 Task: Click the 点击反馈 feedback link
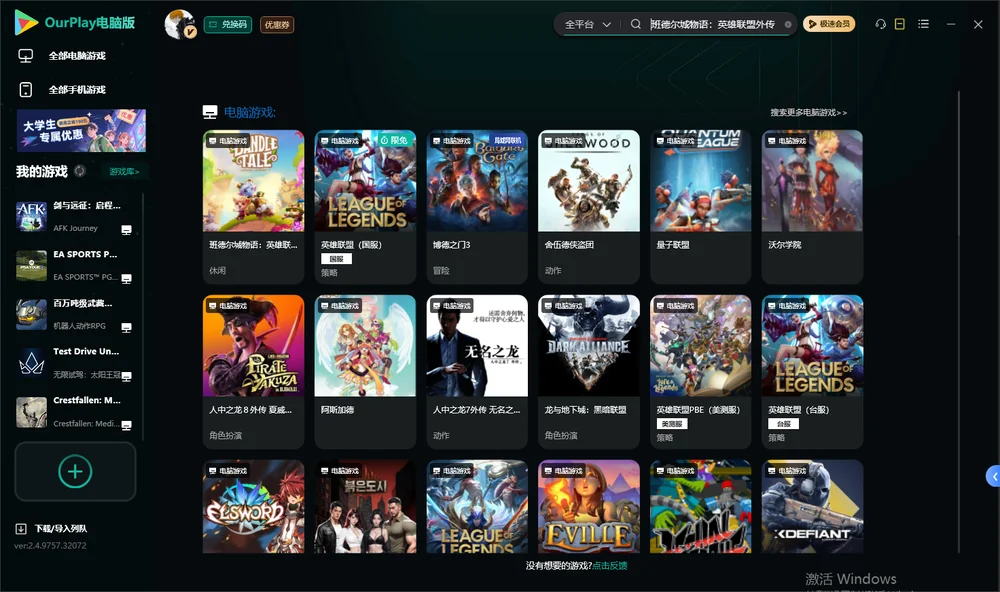[610, 565]
